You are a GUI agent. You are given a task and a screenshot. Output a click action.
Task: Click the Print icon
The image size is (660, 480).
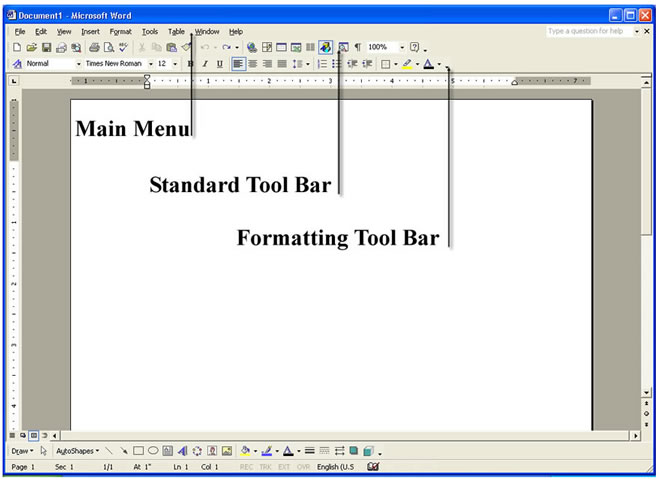coord(94,47)
